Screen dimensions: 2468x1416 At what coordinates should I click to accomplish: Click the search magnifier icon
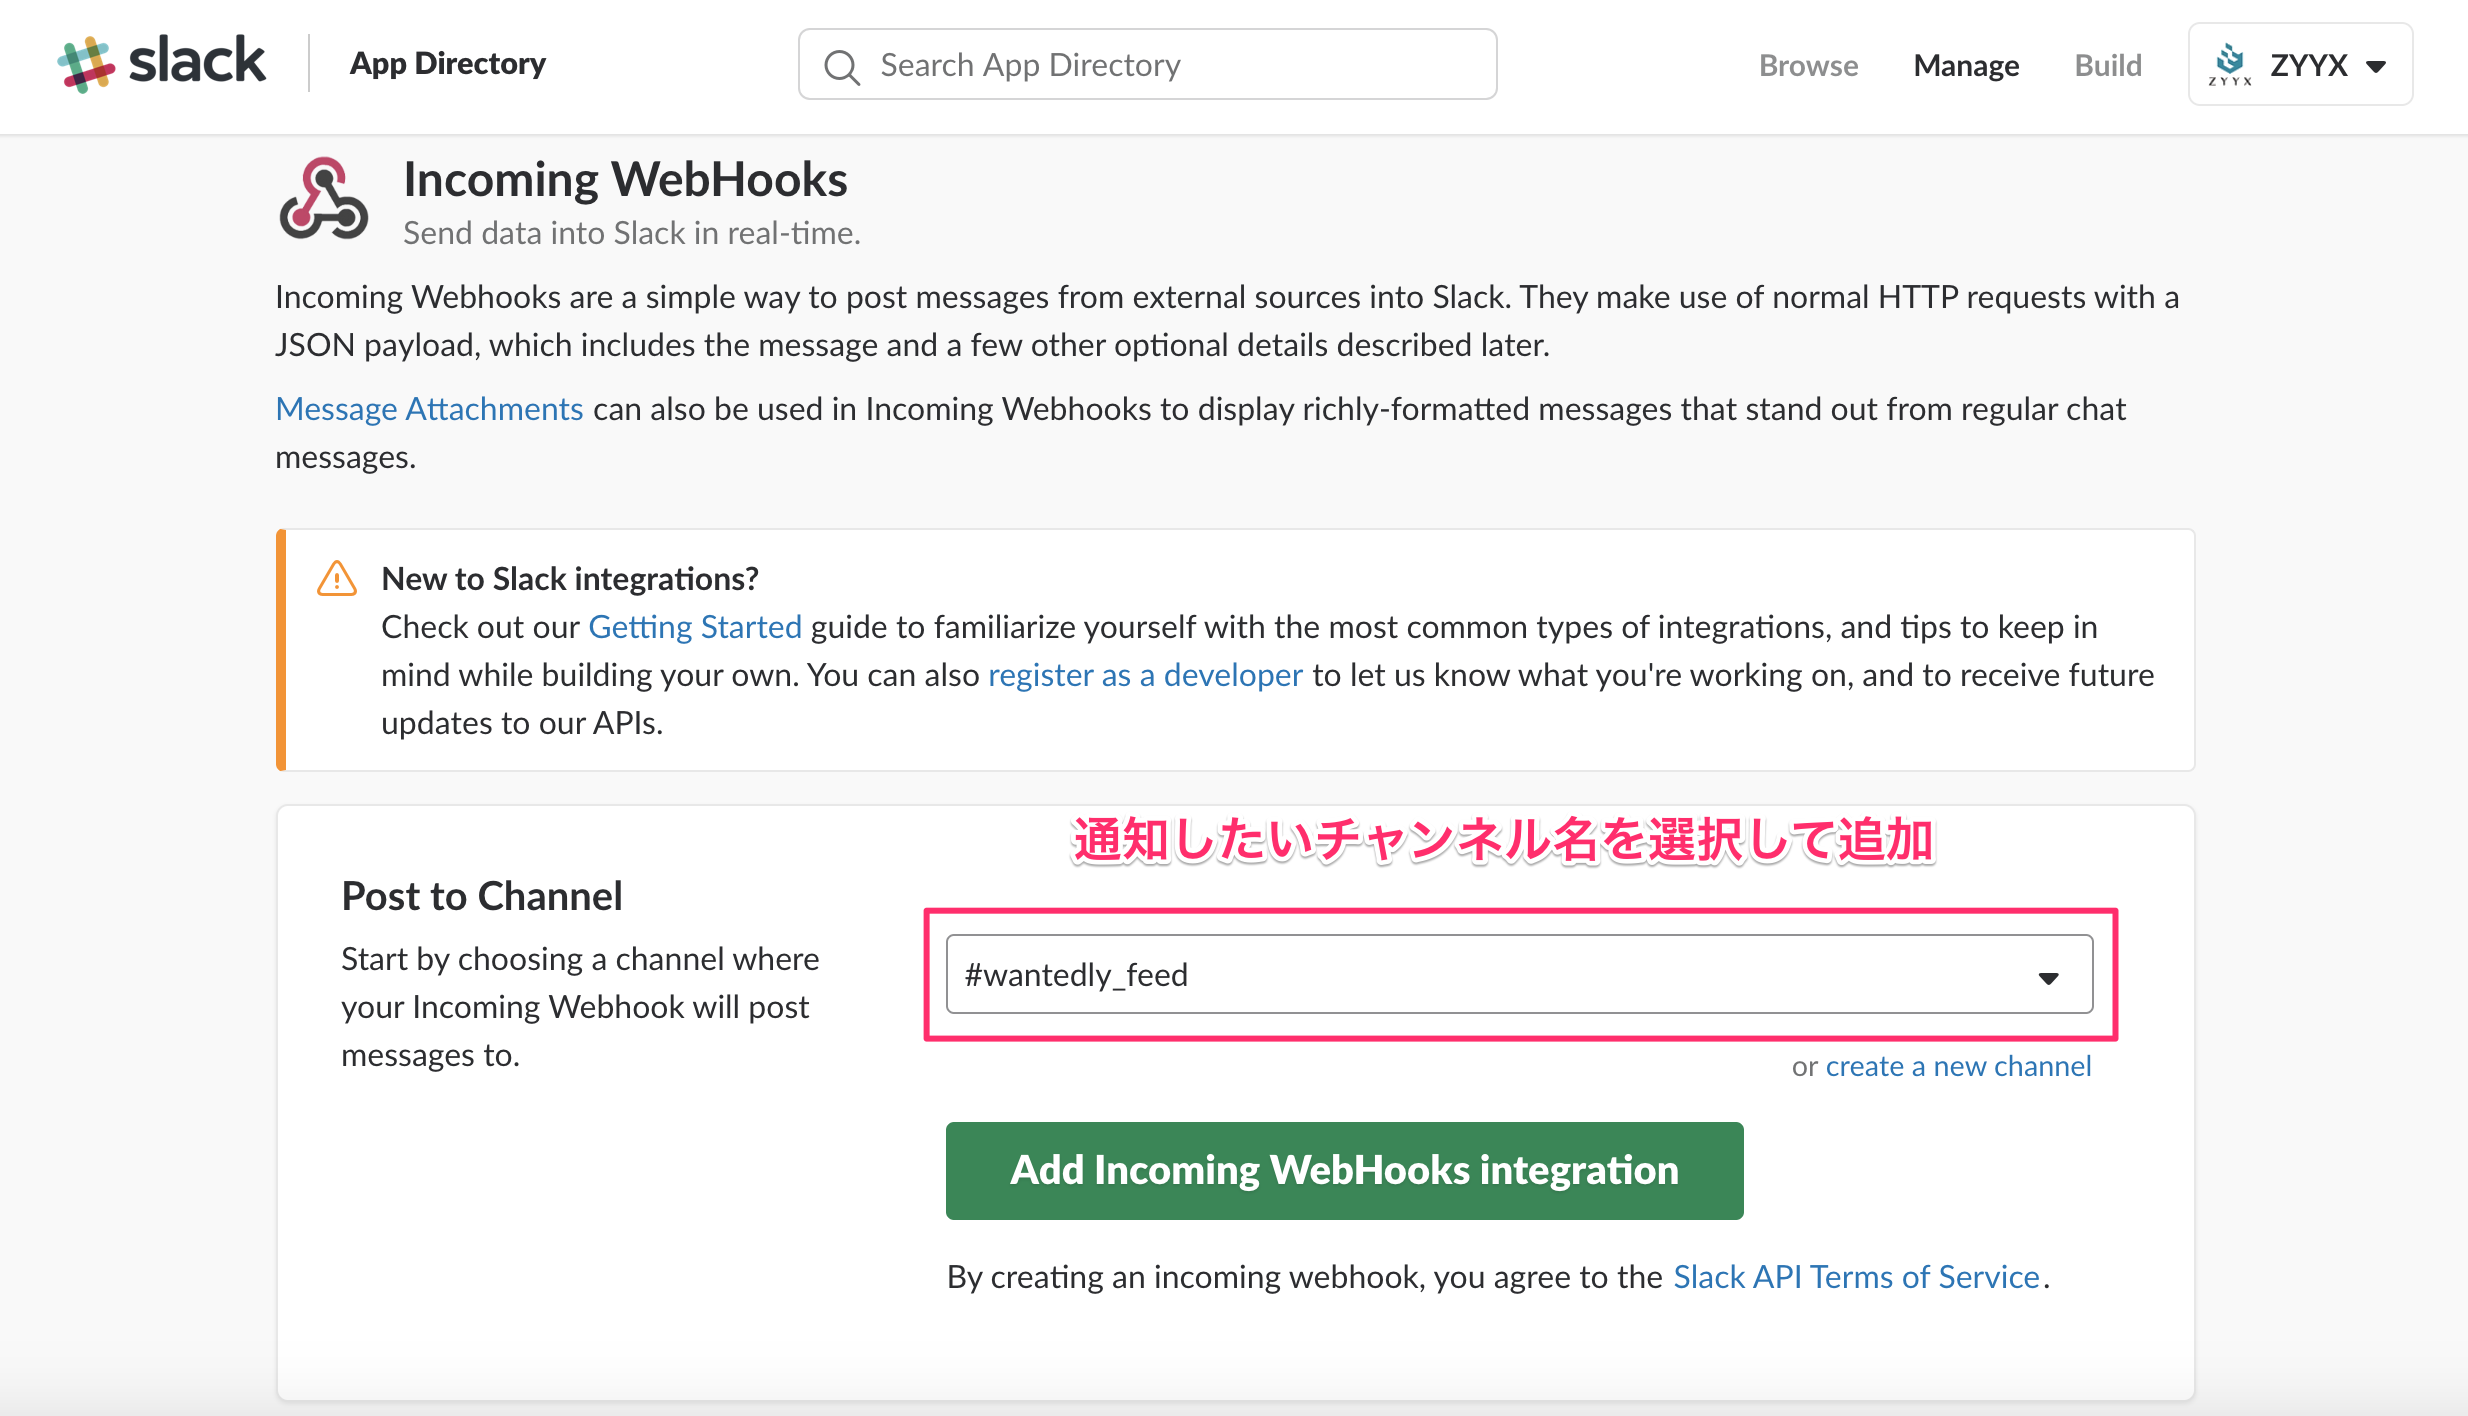tap(841, 67)
